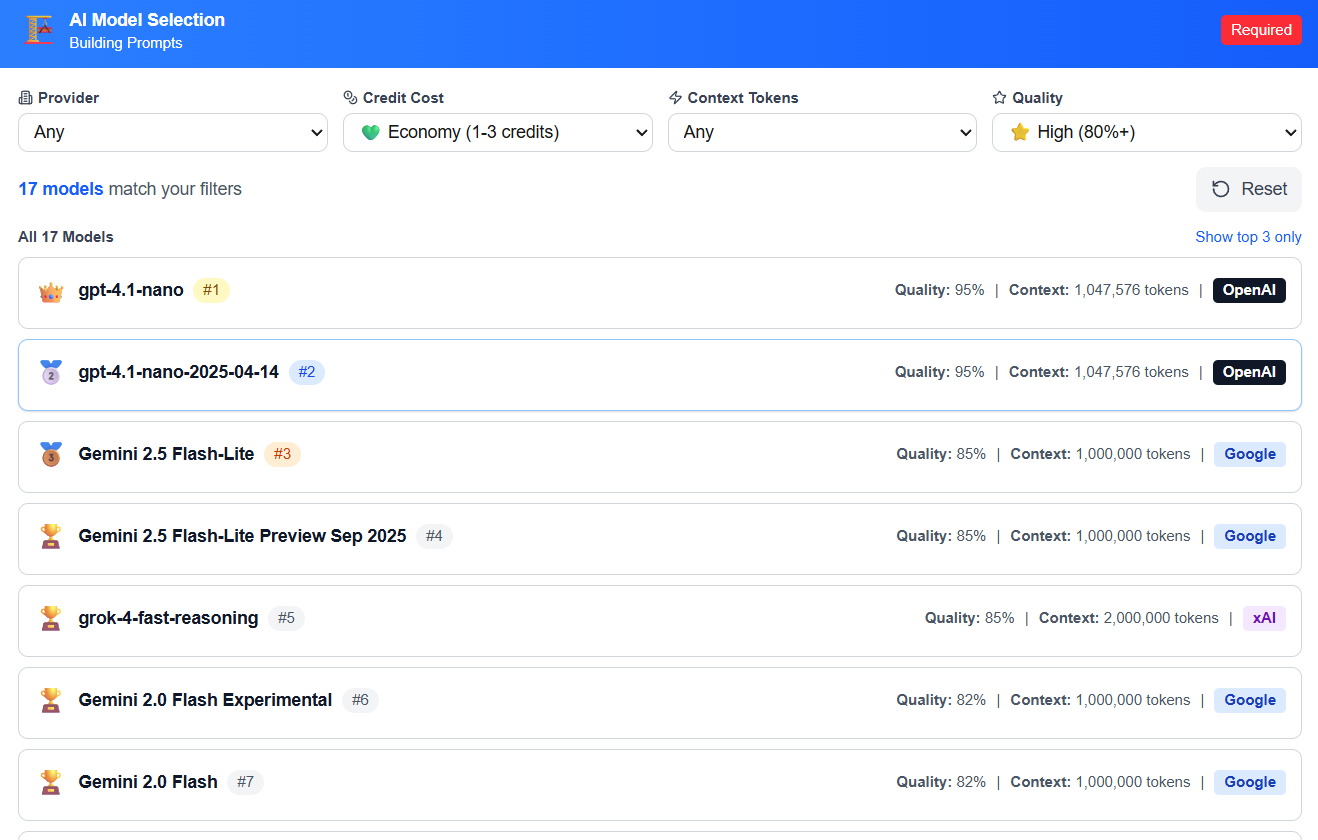Click the crown icon beside gpt-4.1-nano
Screen dimensions: 1318x840
(51, 292)
